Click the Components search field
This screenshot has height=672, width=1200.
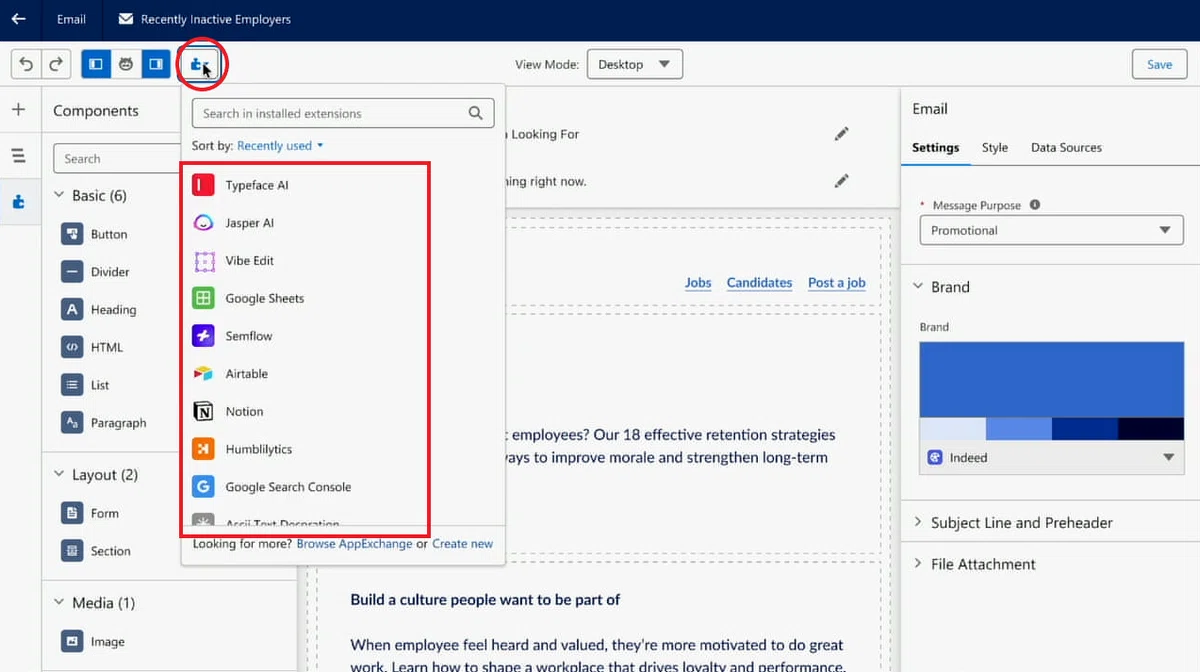(118, 158)
